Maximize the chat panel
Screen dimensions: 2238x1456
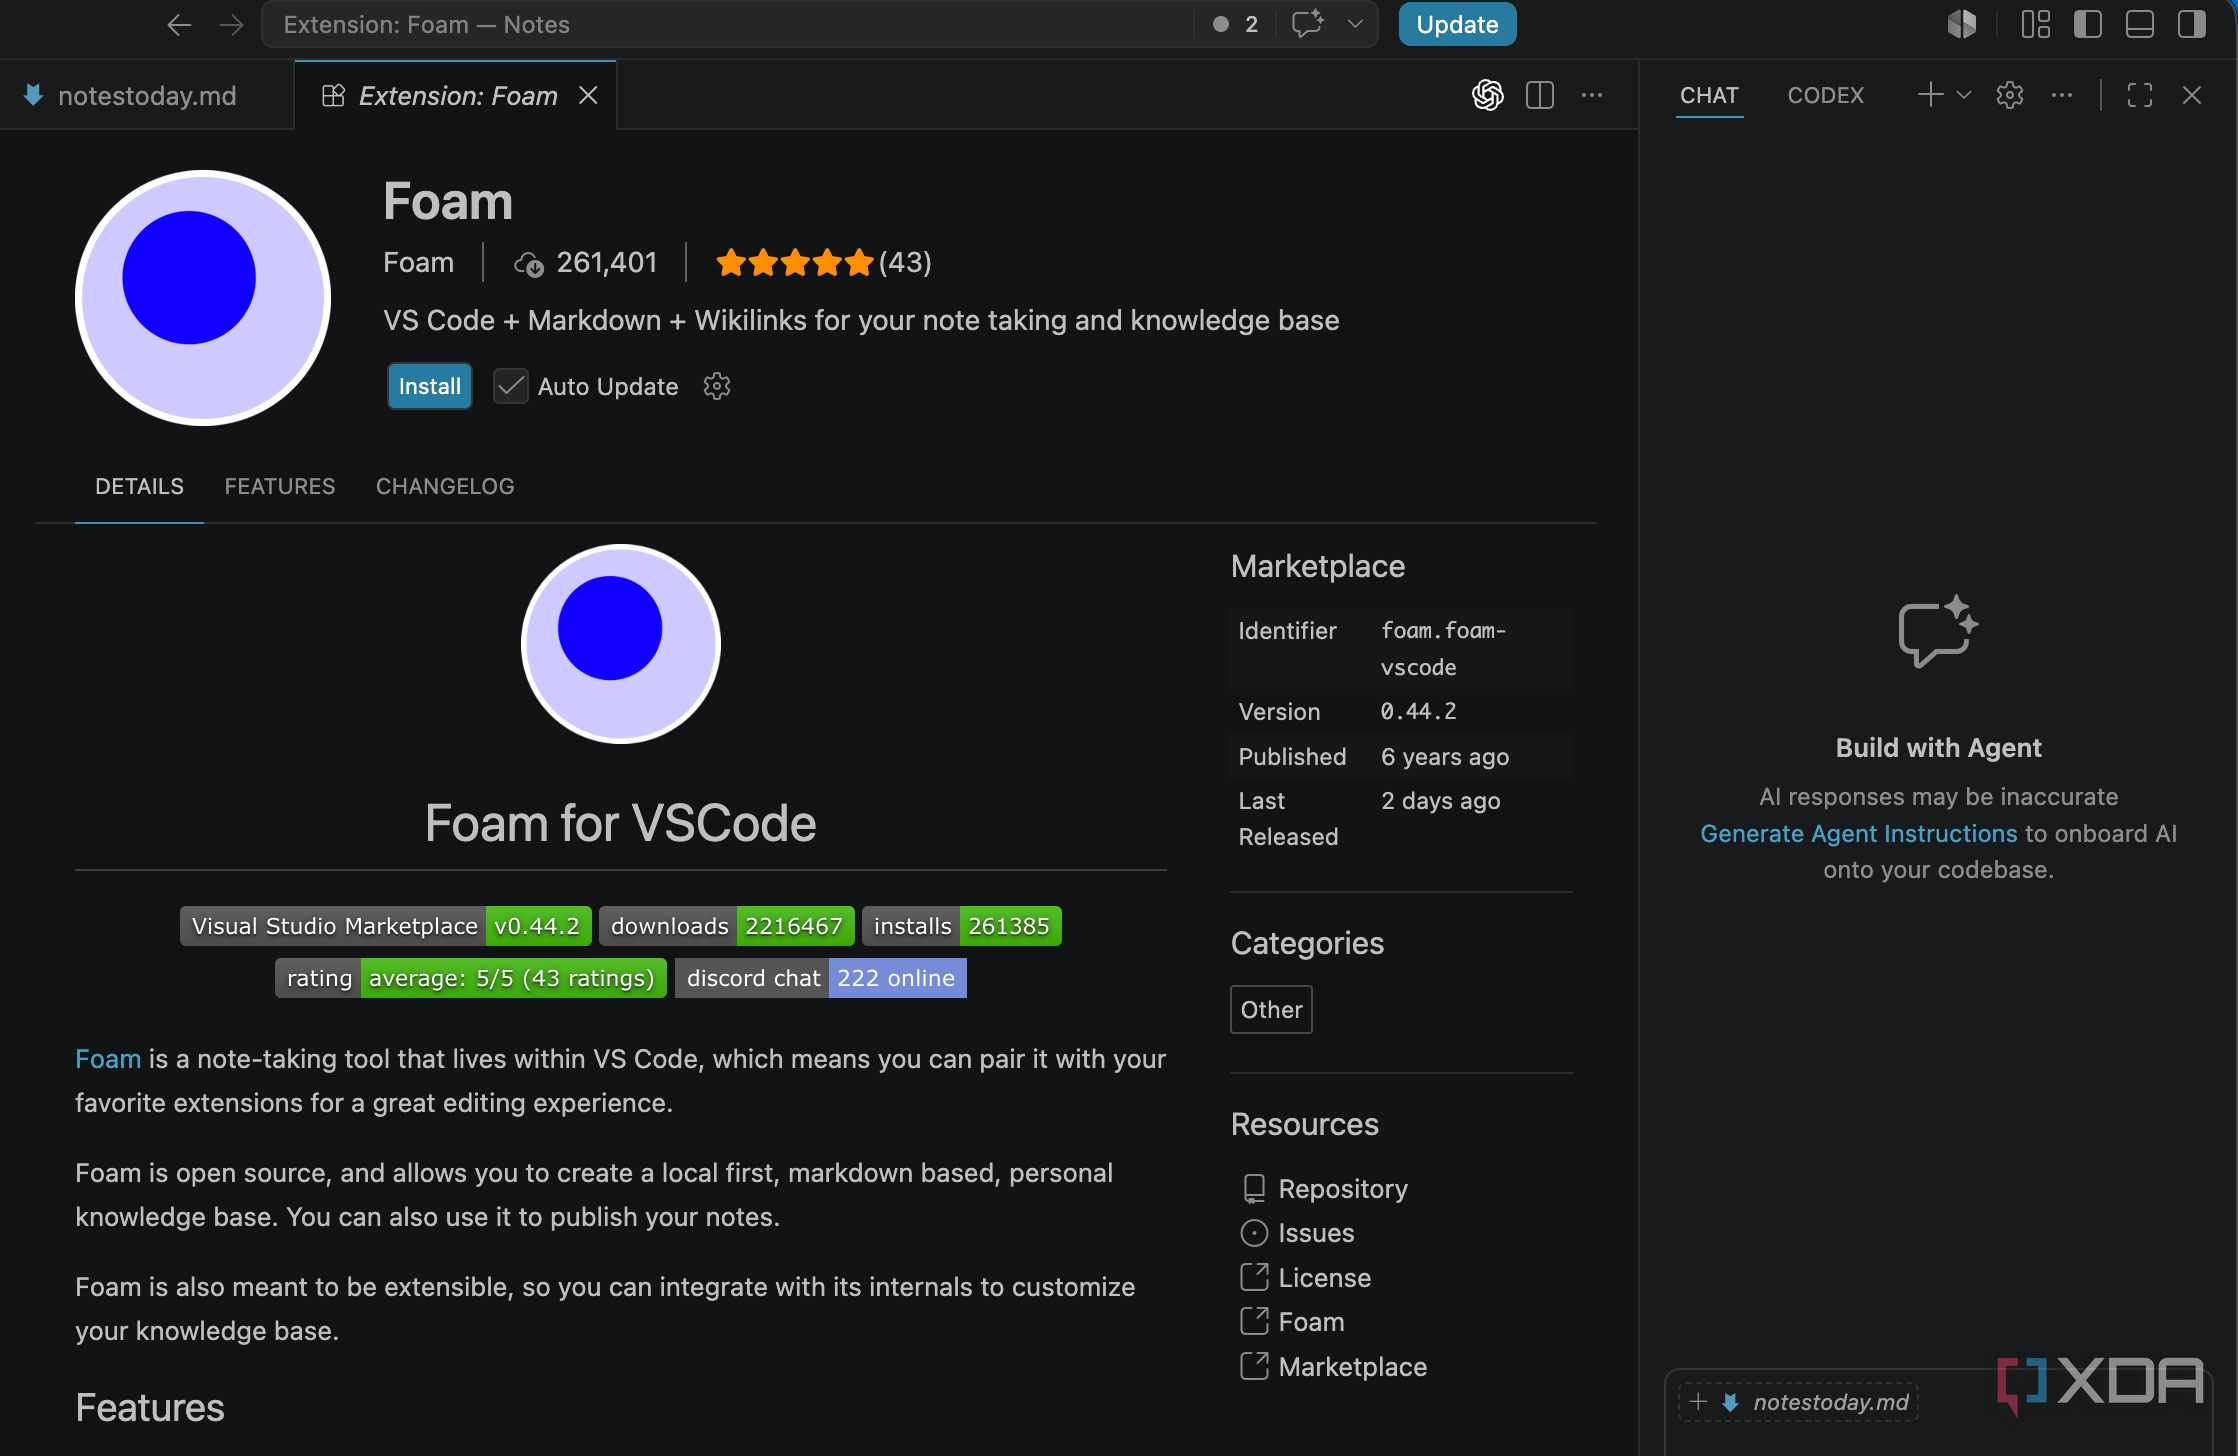point(2140,95)
